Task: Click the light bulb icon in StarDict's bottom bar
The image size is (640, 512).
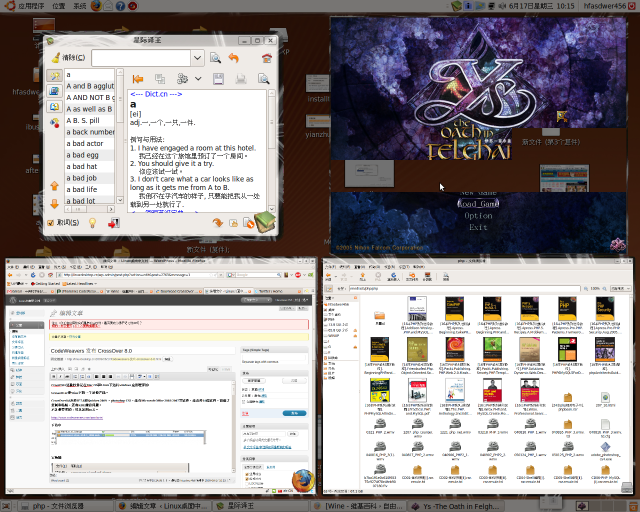Action: click(93, 223)
